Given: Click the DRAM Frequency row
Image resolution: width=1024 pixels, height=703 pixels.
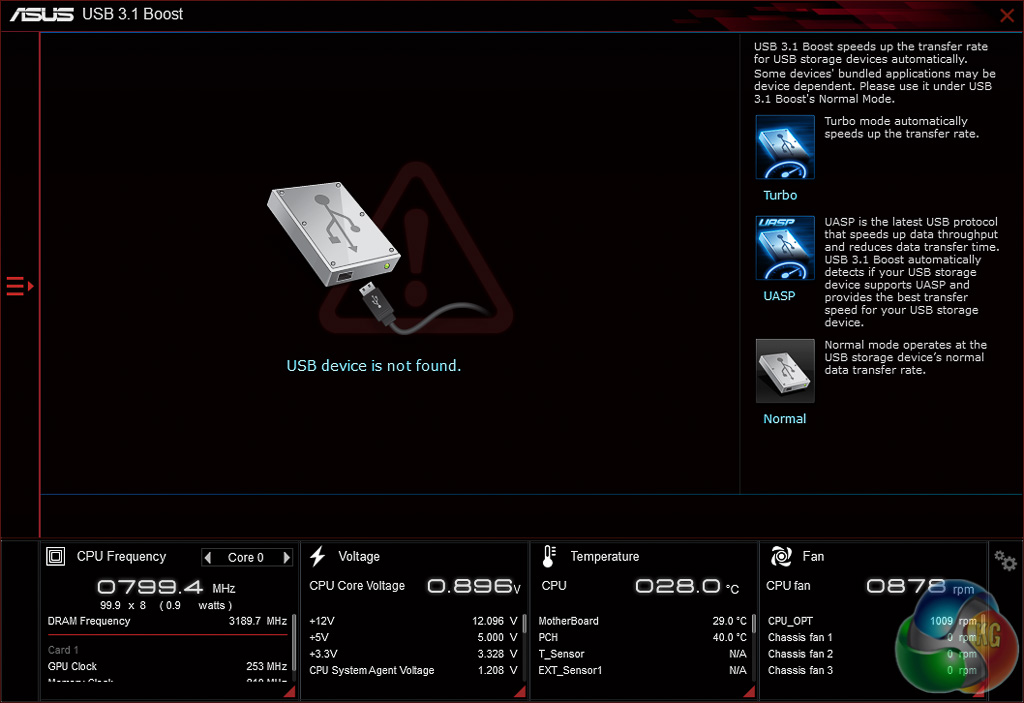Looking at the screenshot, I should click(x=167, y=621).
